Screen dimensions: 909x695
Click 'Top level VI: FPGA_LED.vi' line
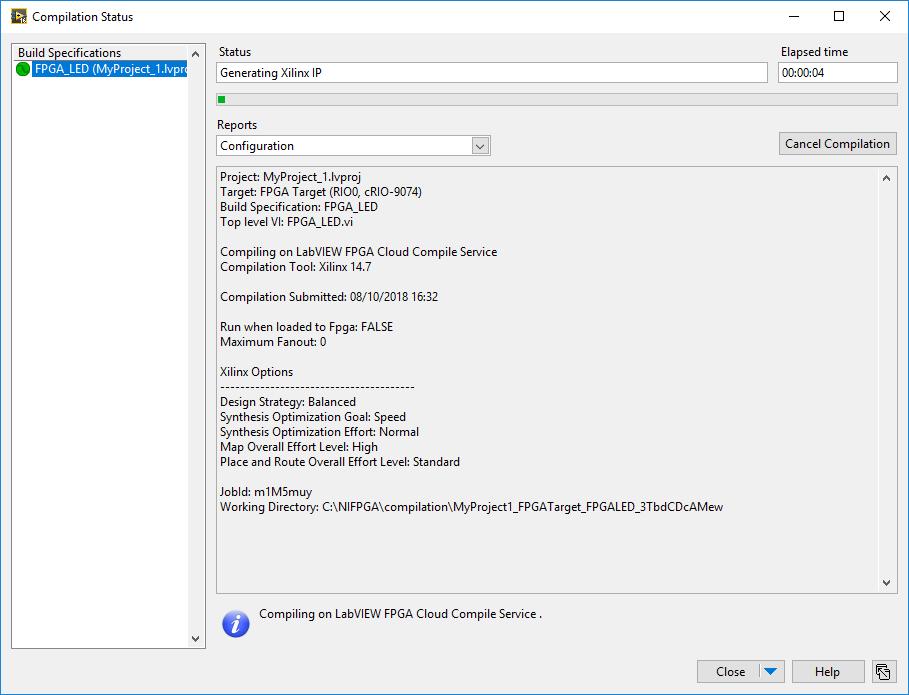286,222
